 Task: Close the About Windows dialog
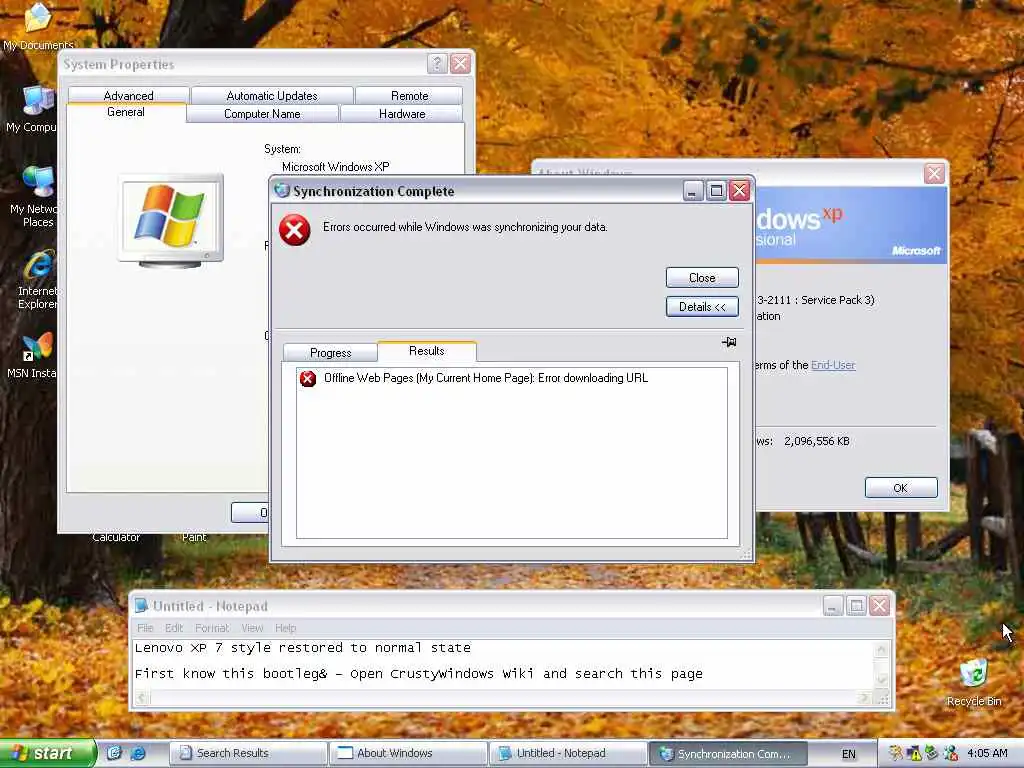coord(934,173)
